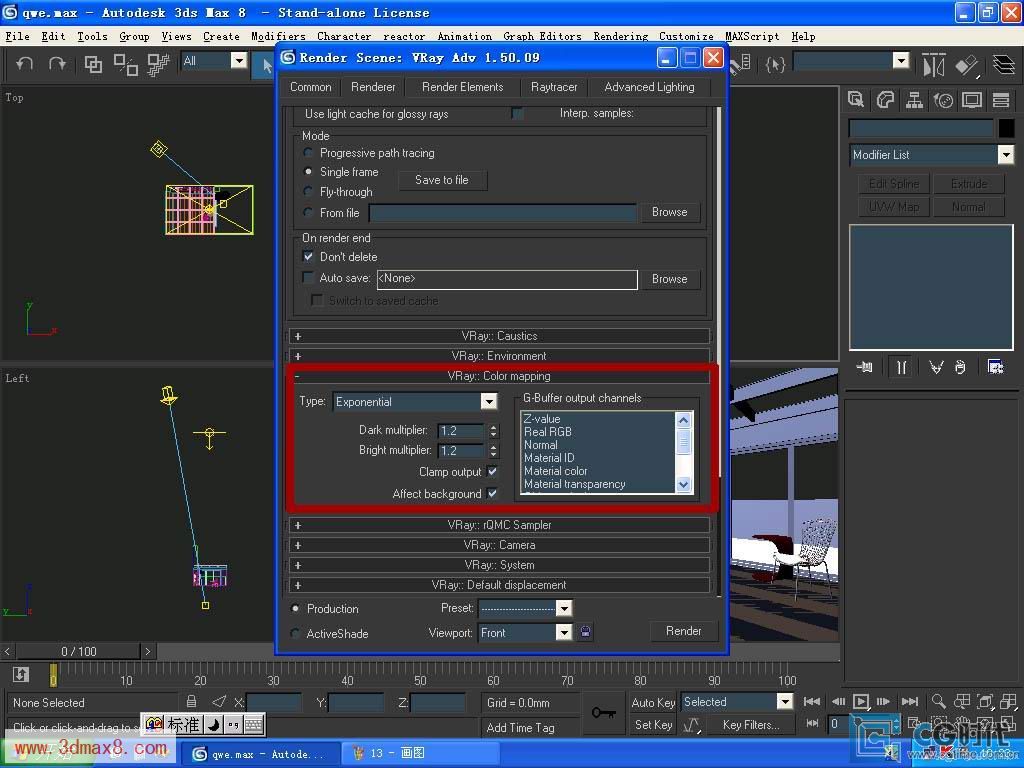Image resolution: width=1024 pixels, height=768 pixels.
Task: Open the Viewport dropdown showing Front
Action: (564, 632)
